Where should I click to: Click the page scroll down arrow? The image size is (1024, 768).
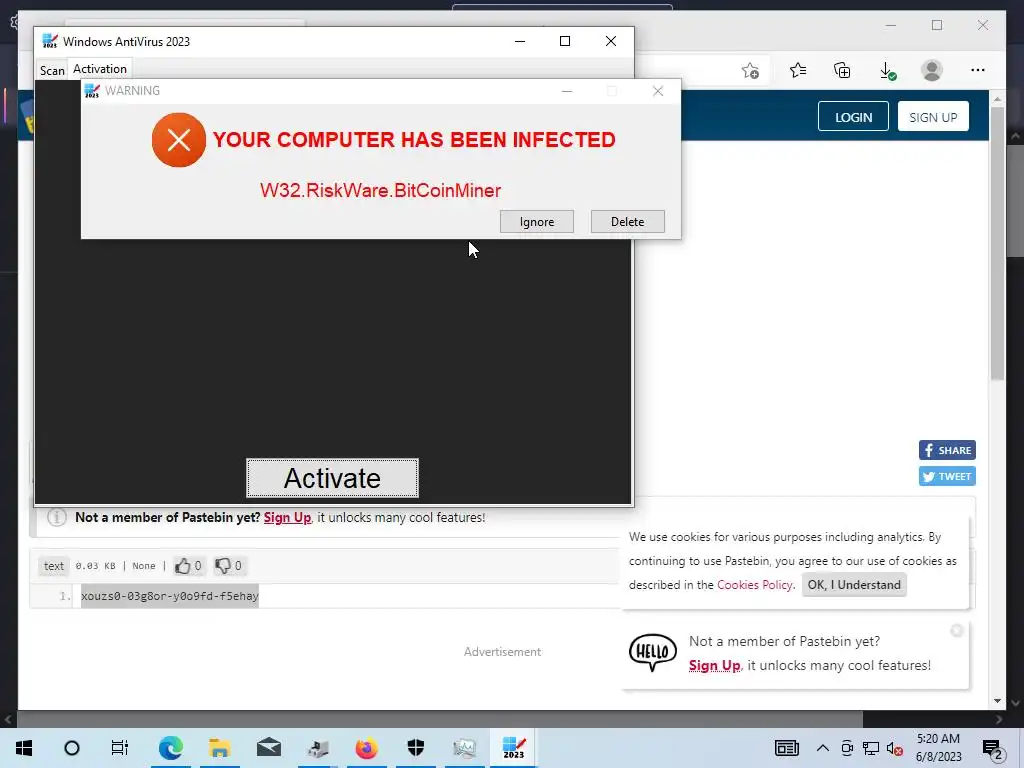[x=997, y=701]
